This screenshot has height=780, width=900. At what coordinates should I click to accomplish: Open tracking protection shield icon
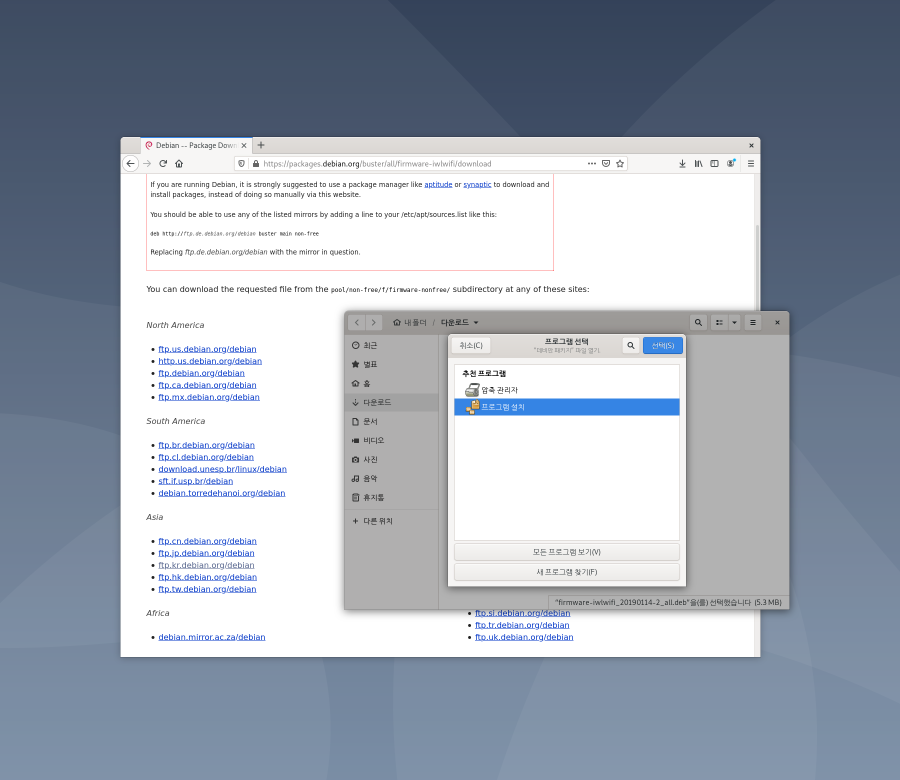tap(242, 164)
